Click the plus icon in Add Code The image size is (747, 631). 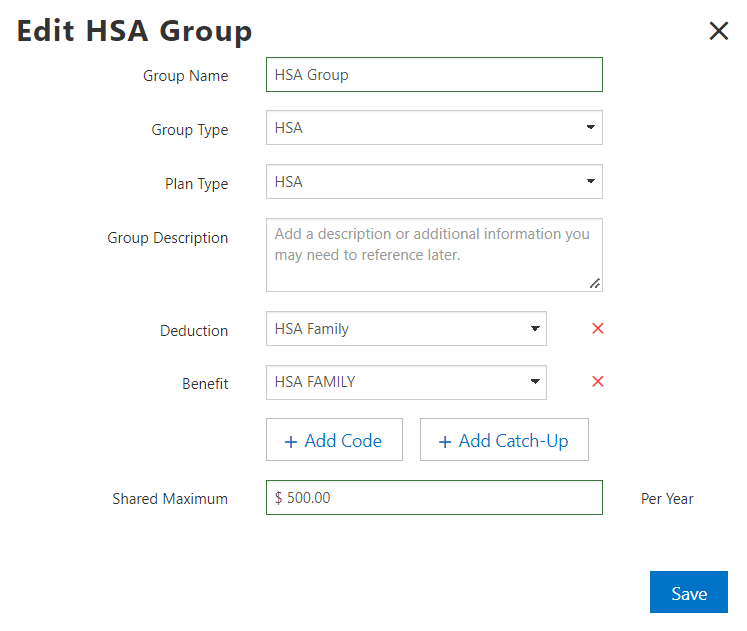tap(291, 442)
